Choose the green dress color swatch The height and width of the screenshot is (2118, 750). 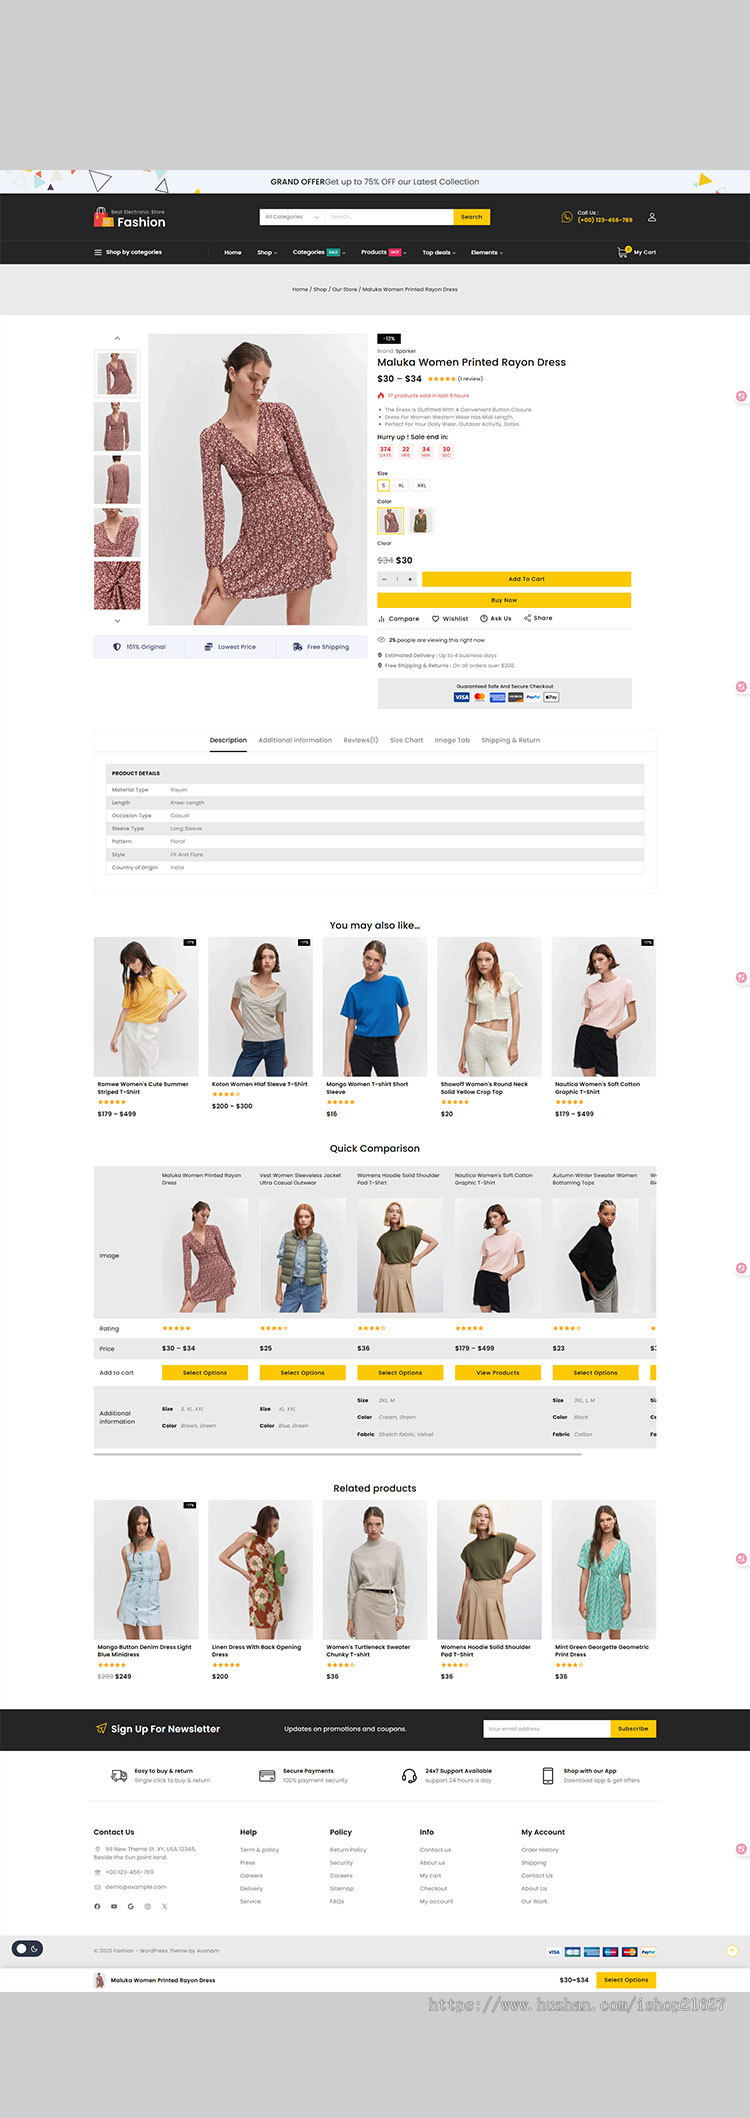(x=421, y=520)
